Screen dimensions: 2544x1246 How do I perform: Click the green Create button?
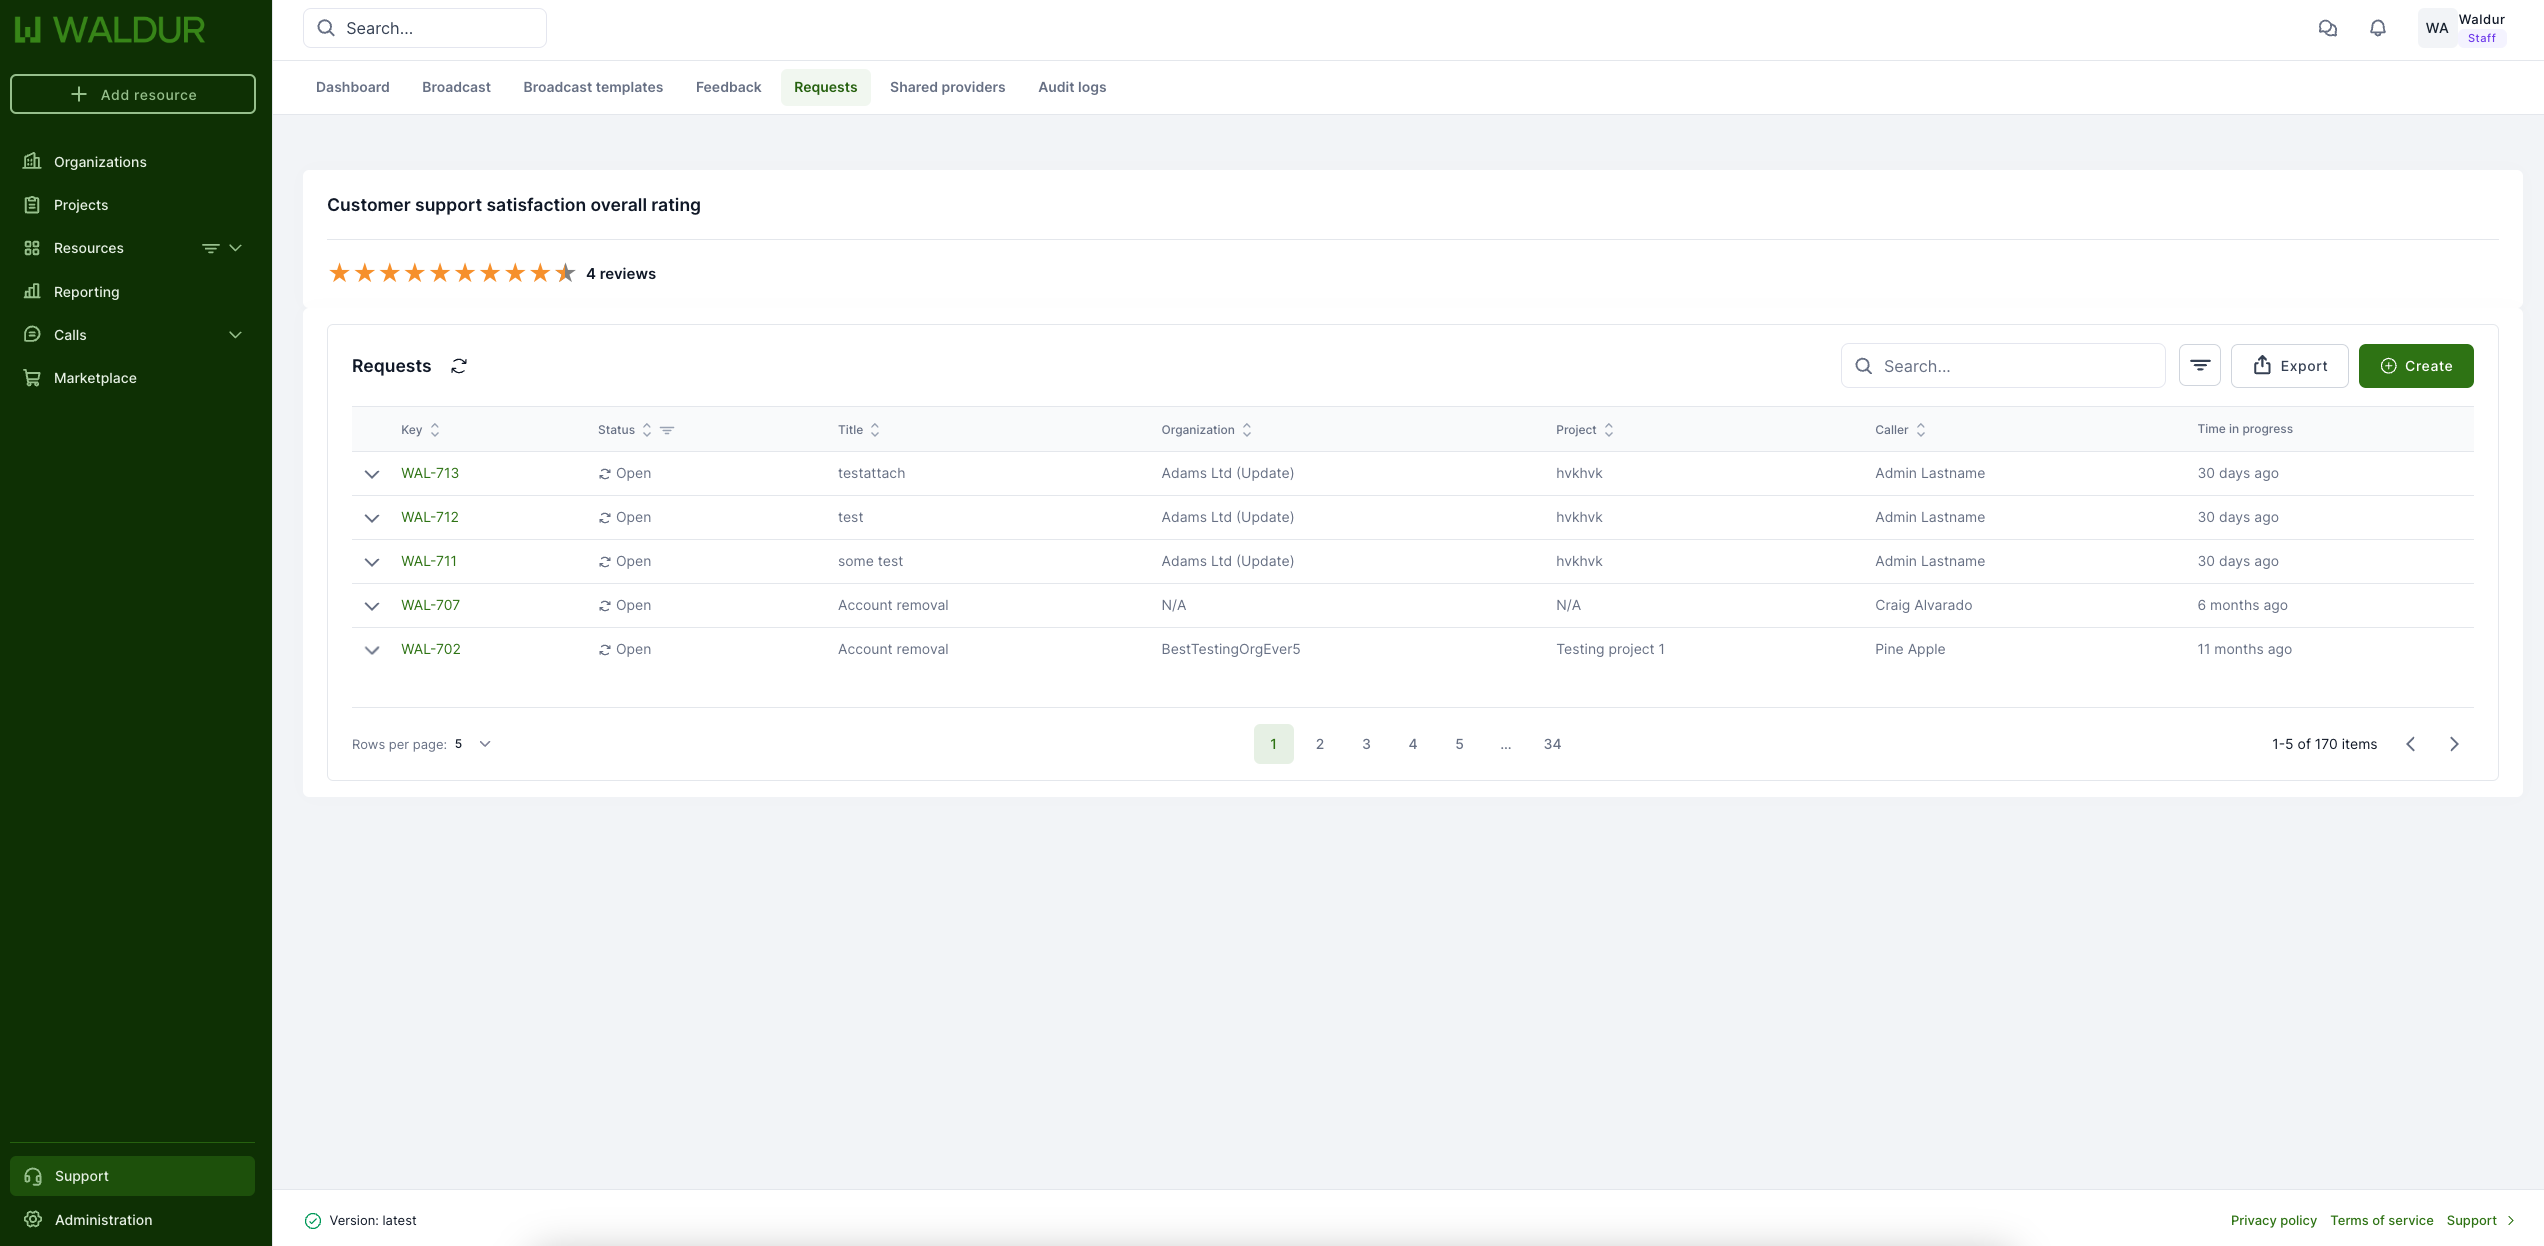click(2416, 366)
